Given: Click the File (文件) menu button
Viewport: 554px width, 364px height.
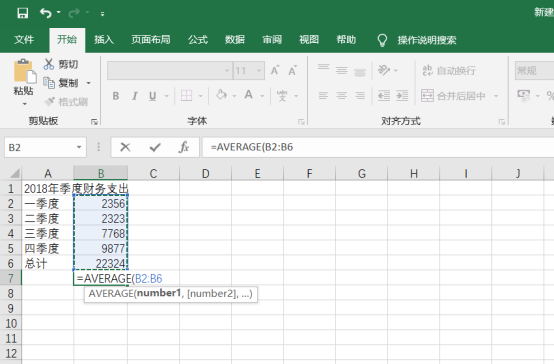Looking at the screenshot, I should [x=24, y=40].
